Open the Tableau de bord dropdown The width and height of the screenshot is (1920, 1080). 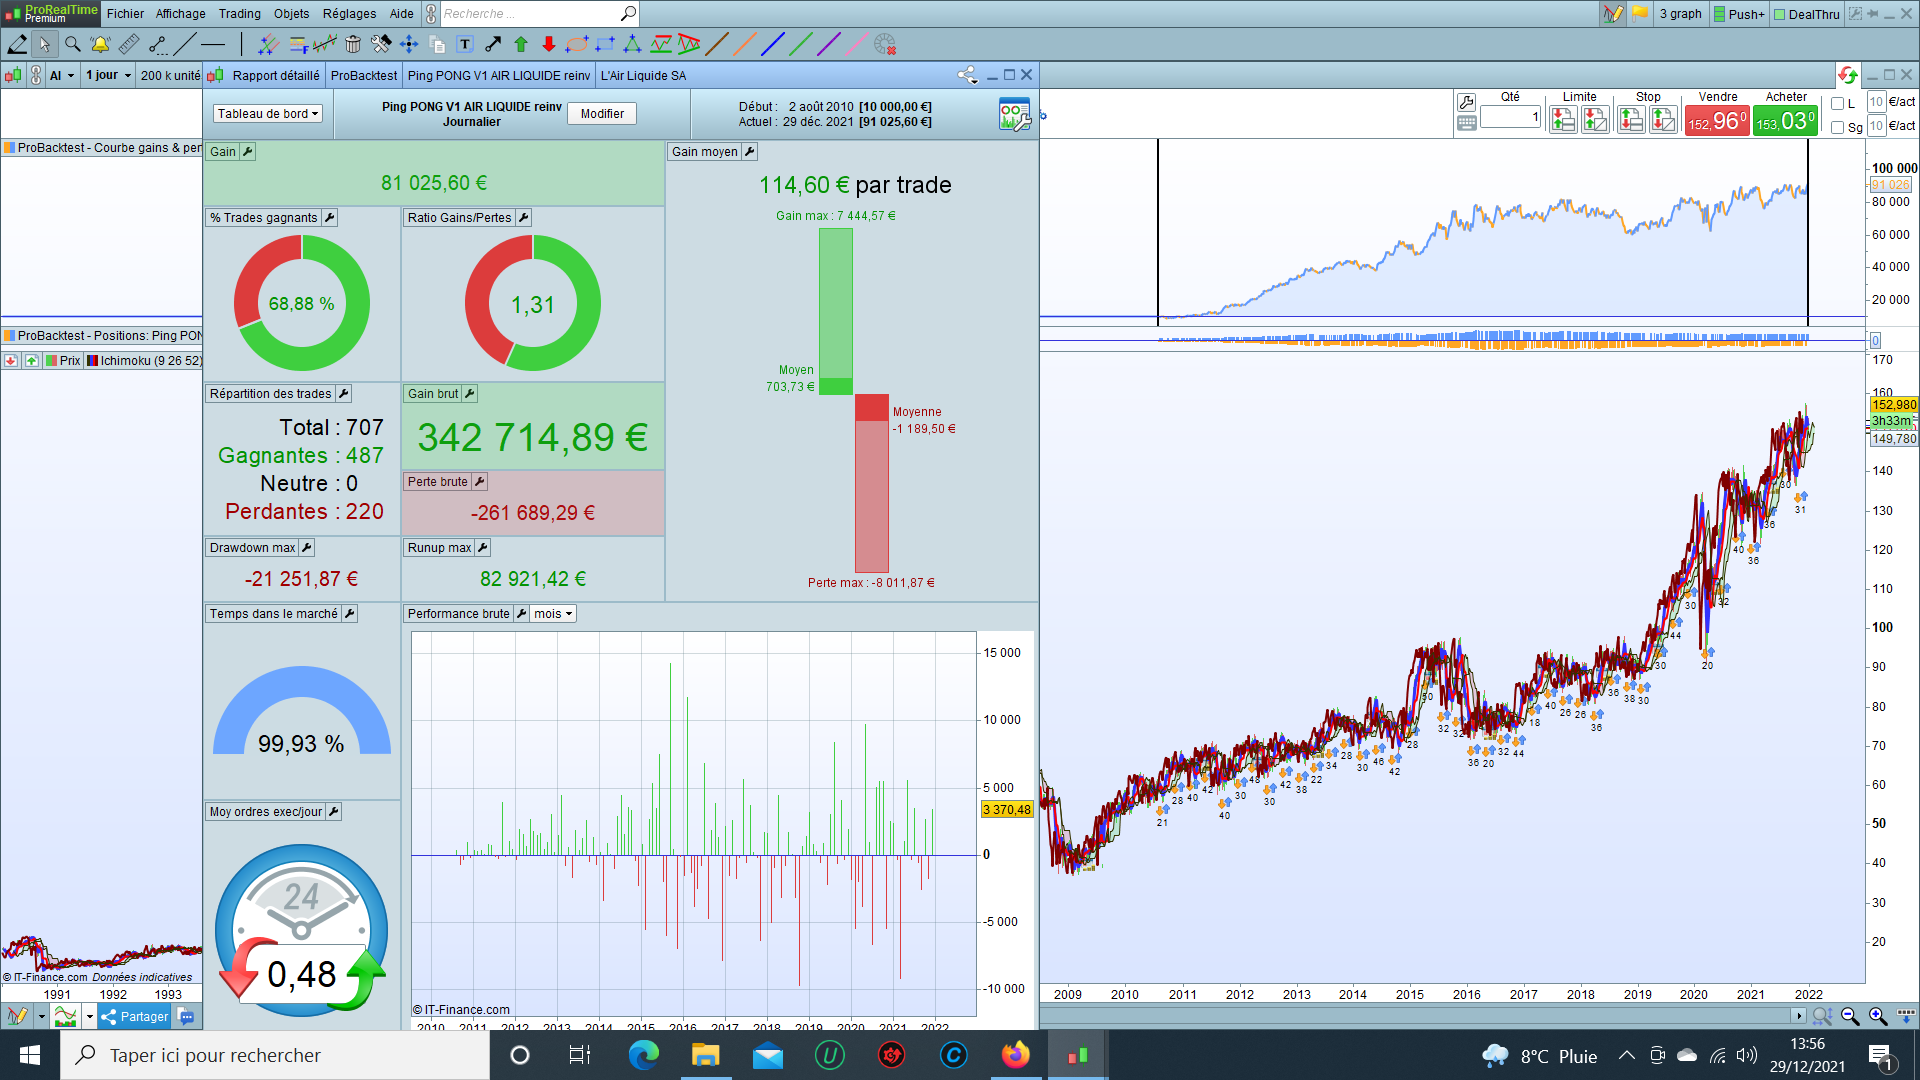click(x=267, y=114)
